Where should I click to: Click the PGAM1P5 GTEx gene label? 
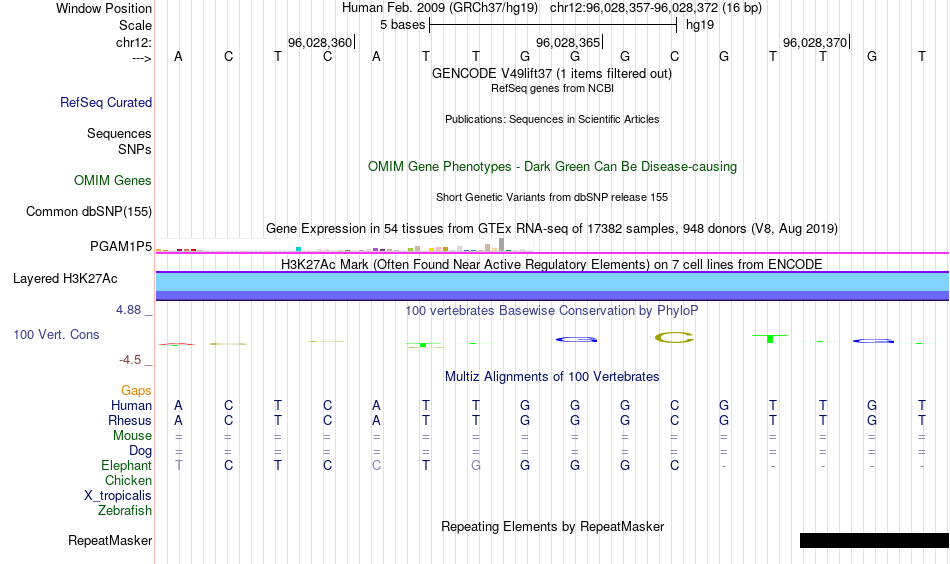tap(121, 246)
